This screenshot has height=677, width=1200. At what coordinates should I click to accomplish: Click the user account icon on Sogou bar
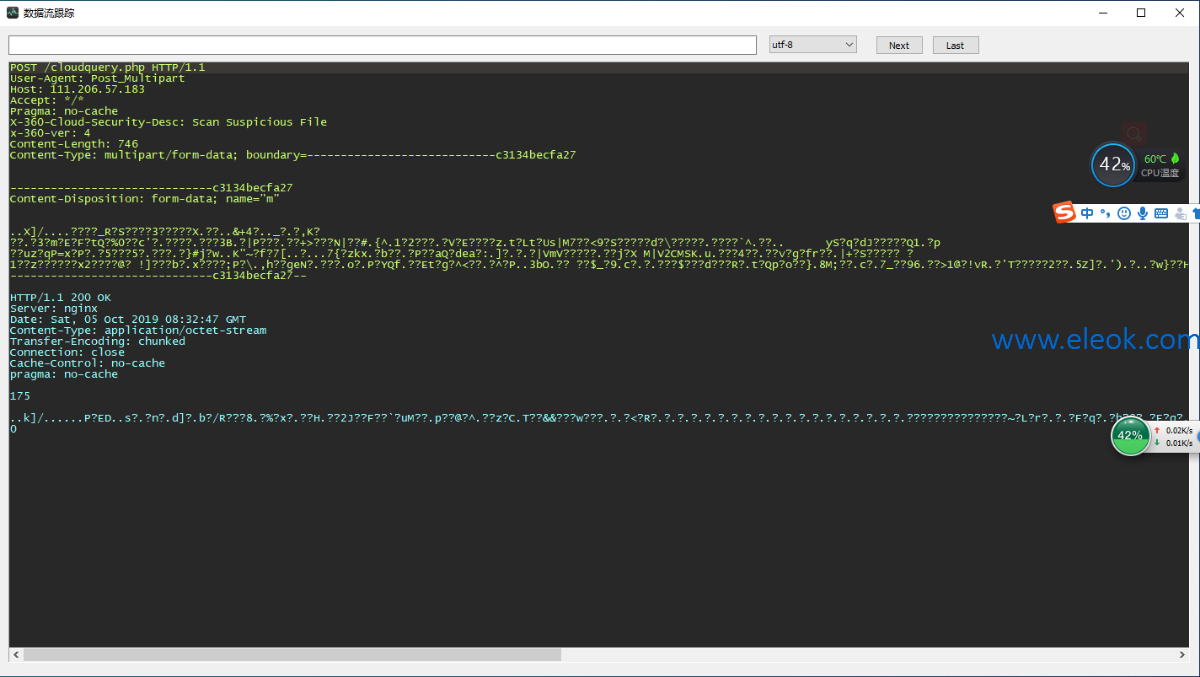coord(1180,213)
